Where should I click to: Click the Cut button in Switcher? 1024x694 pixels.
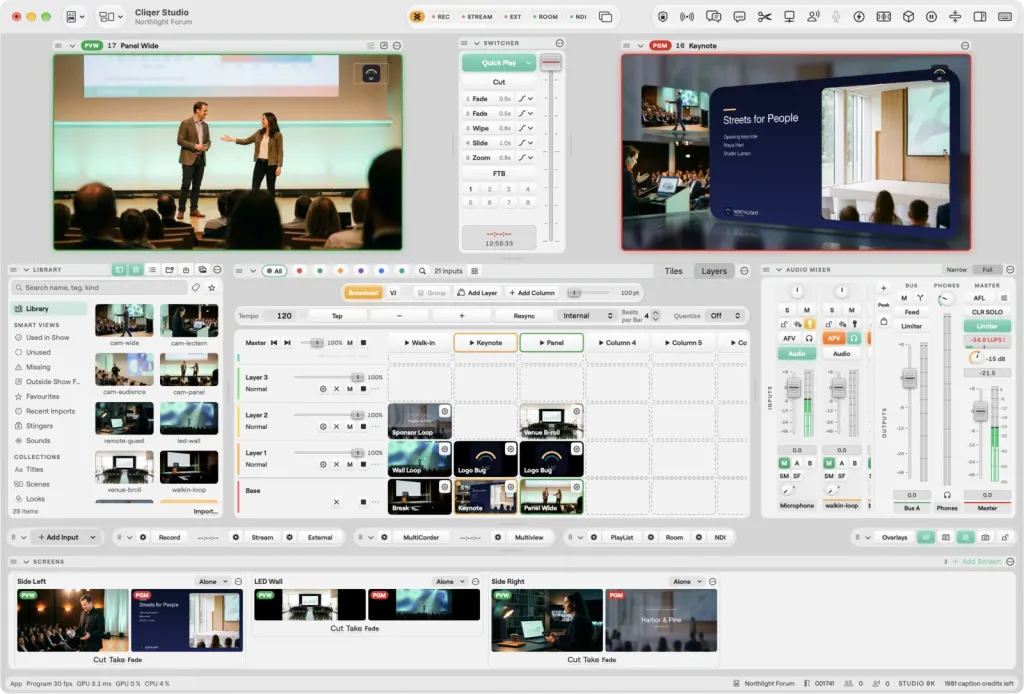(499, 82)
